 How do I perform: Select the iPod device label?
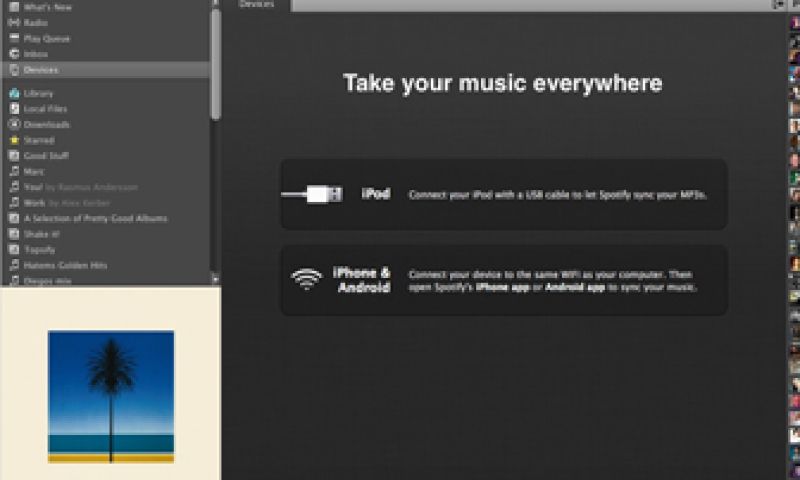click(376, 194)
